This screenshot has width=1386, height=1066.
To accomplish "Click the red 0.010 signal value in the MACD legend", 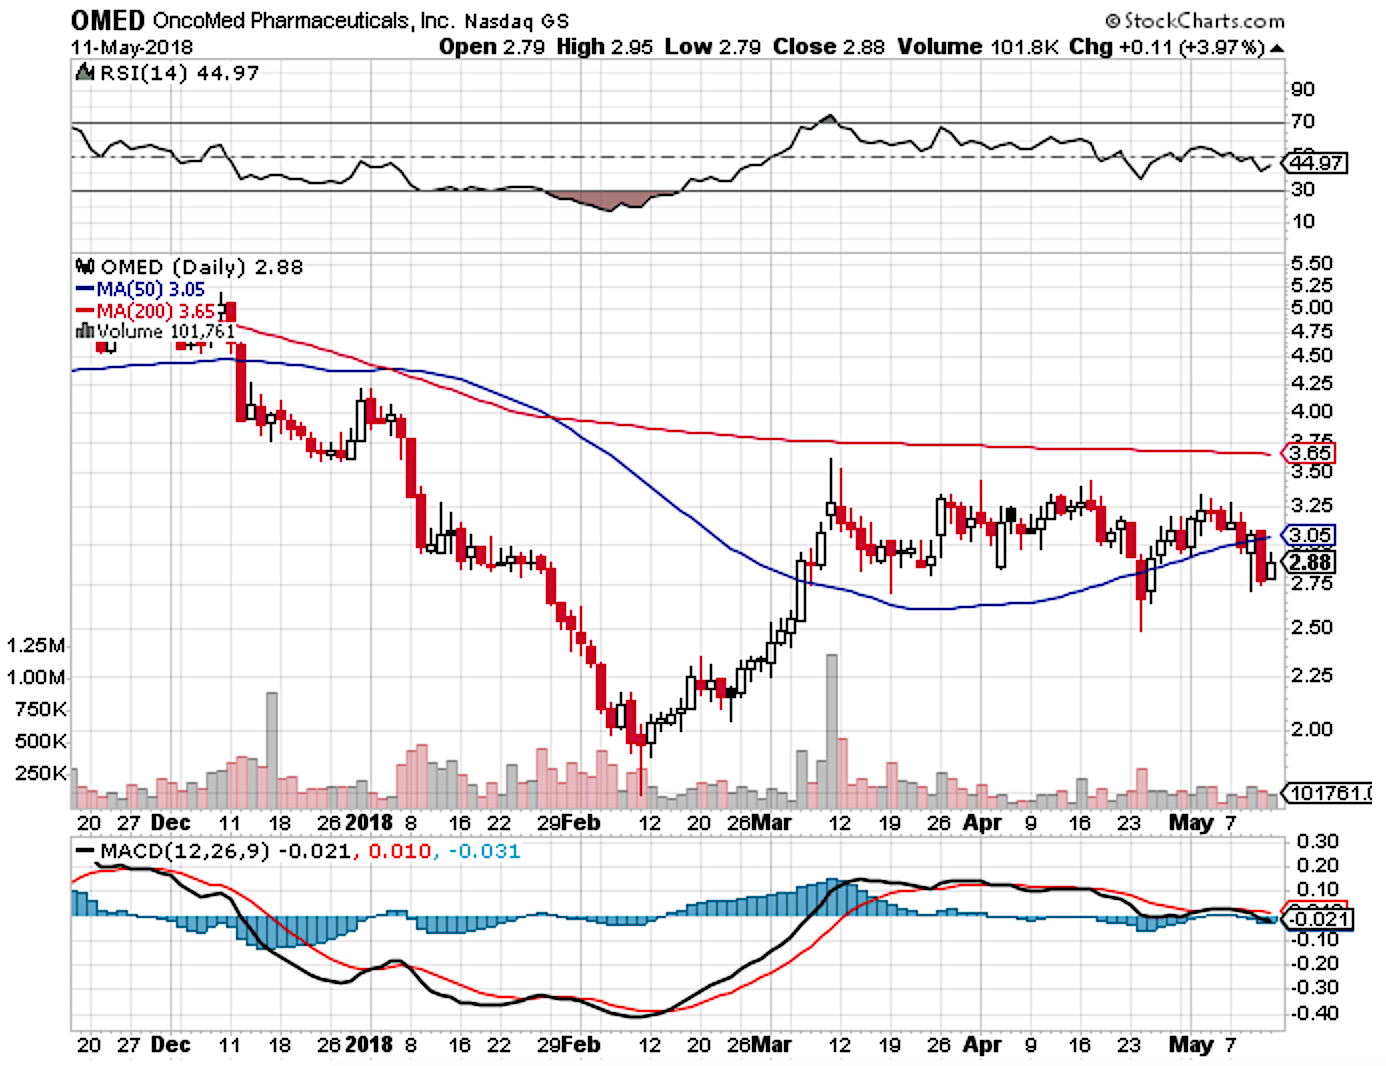I will [400, 851].
